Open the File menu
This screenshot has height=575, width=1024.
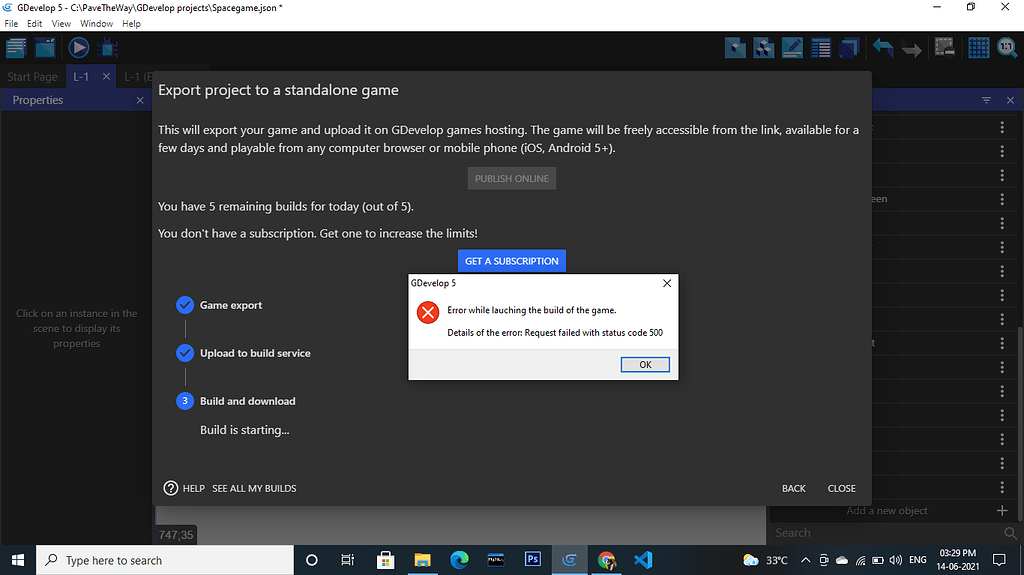(x=11, y=24)
